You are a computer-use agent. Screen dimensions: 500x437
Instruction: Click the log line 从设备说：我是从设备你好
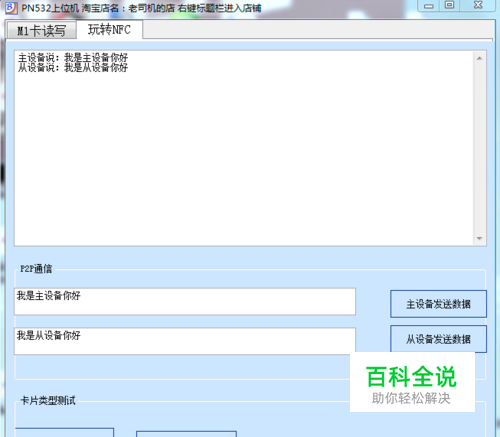click(73, 68)
